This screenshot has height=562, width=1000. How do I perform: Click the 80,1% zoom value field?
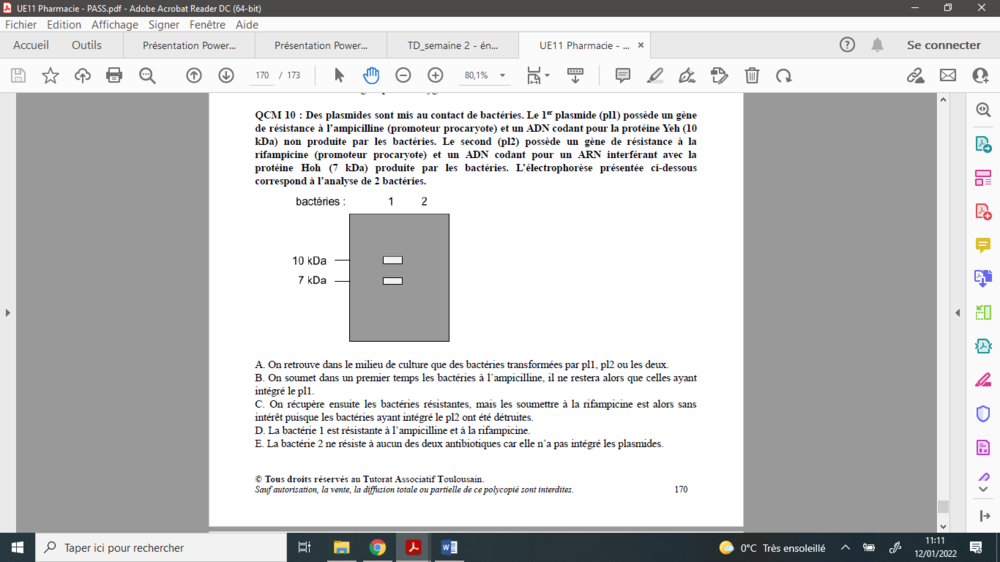[476, 75]
